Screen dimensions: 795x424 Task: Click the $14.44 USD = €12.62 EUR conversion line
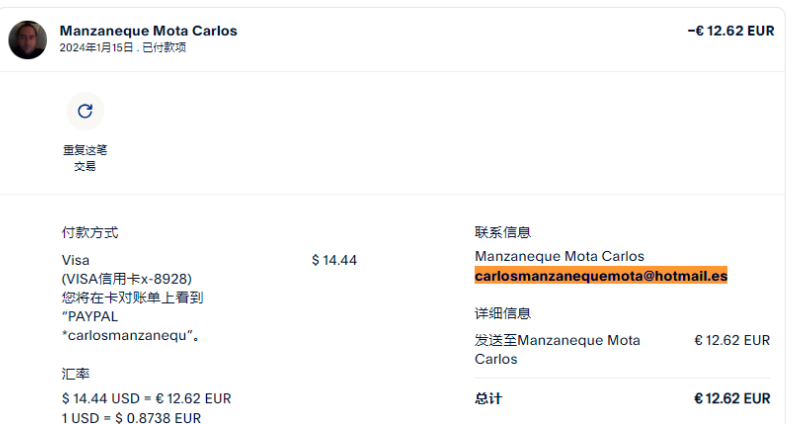[146, 398]
